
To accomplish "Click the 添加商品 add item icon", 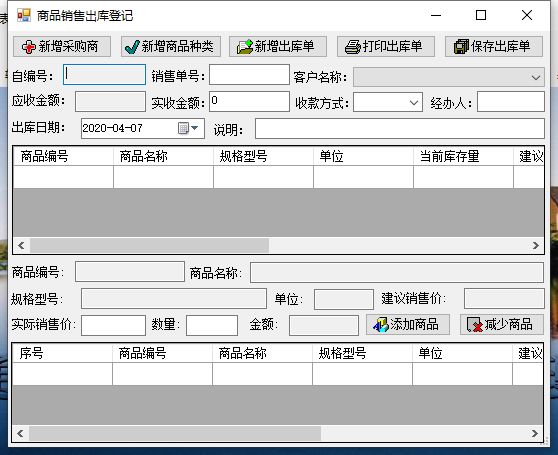I will (380, 325).
